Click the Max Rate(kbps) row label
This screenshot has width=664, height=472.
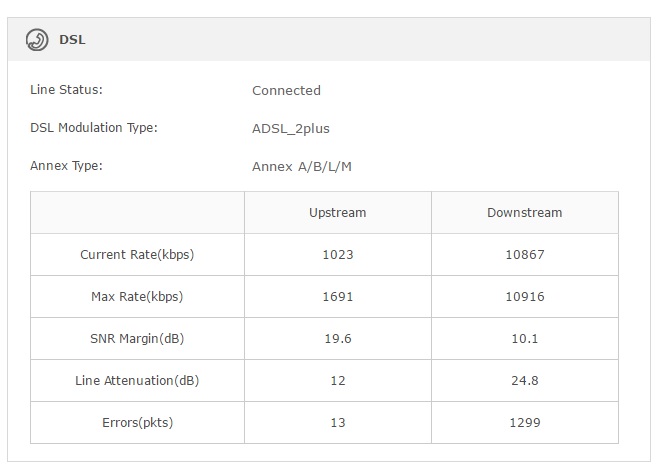tap(137, 296)
